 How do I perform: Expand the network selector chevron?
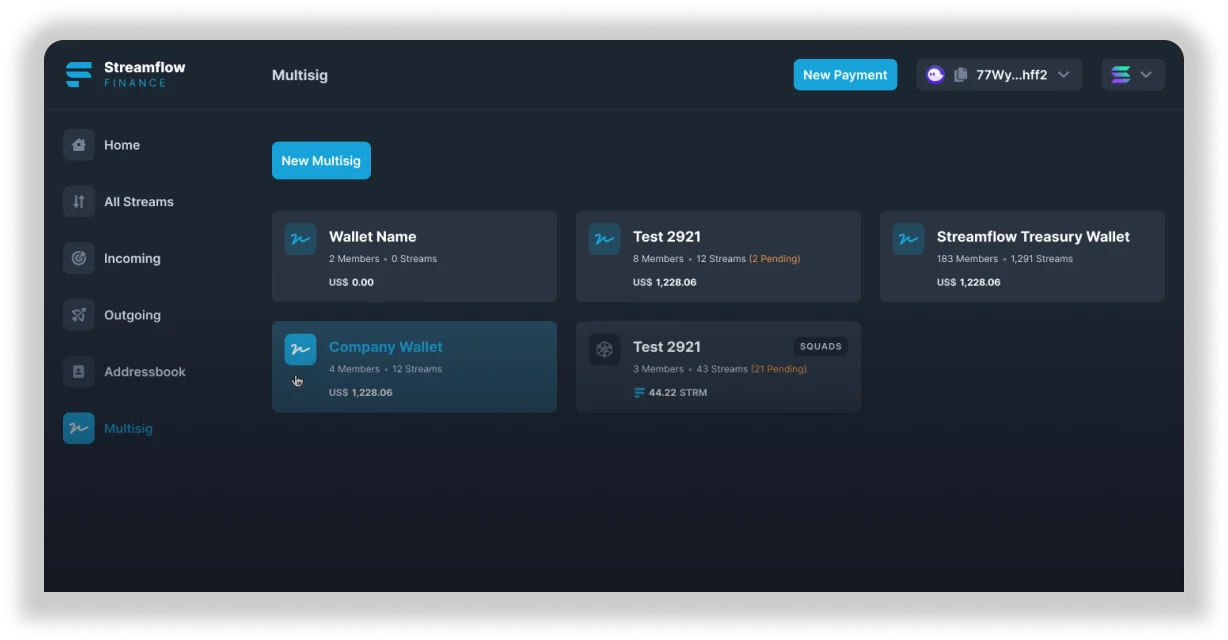(x=1146, y=75)
